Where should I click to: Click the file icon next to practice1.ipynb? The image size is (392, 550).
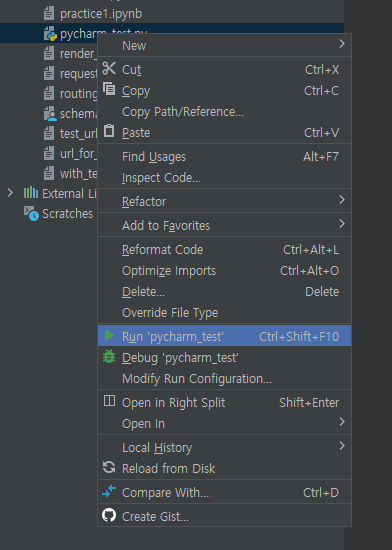49,14
